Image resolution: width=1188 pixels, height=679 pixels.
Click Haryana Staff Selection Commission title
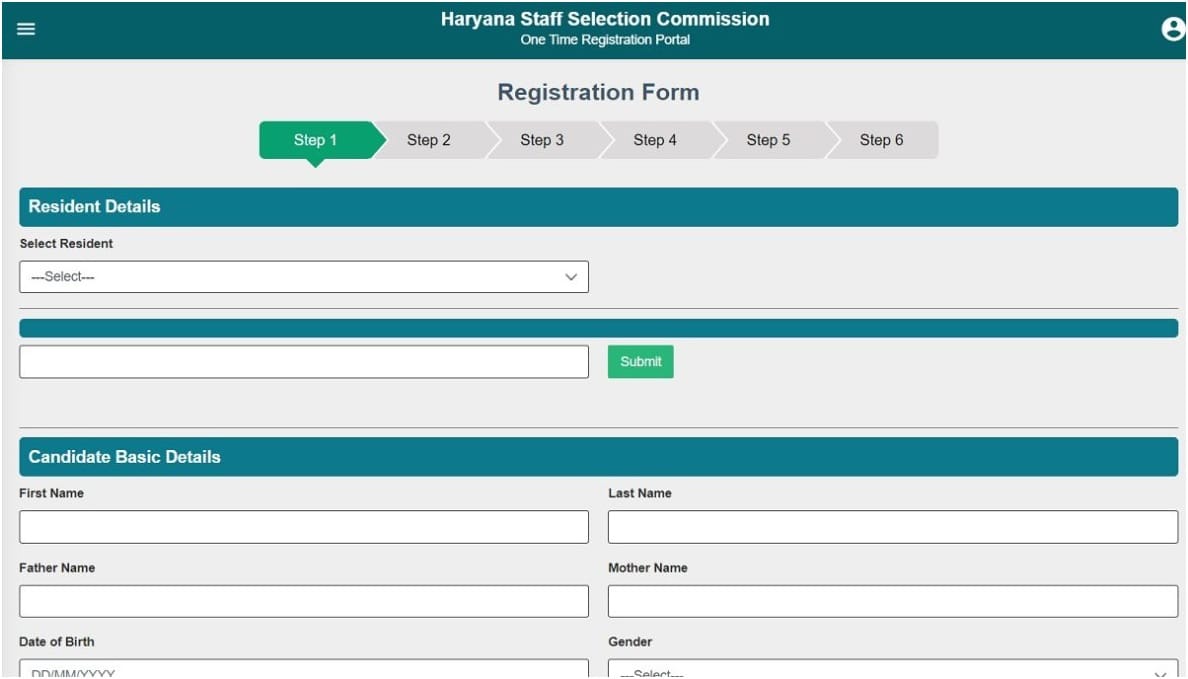pos(605,19)
